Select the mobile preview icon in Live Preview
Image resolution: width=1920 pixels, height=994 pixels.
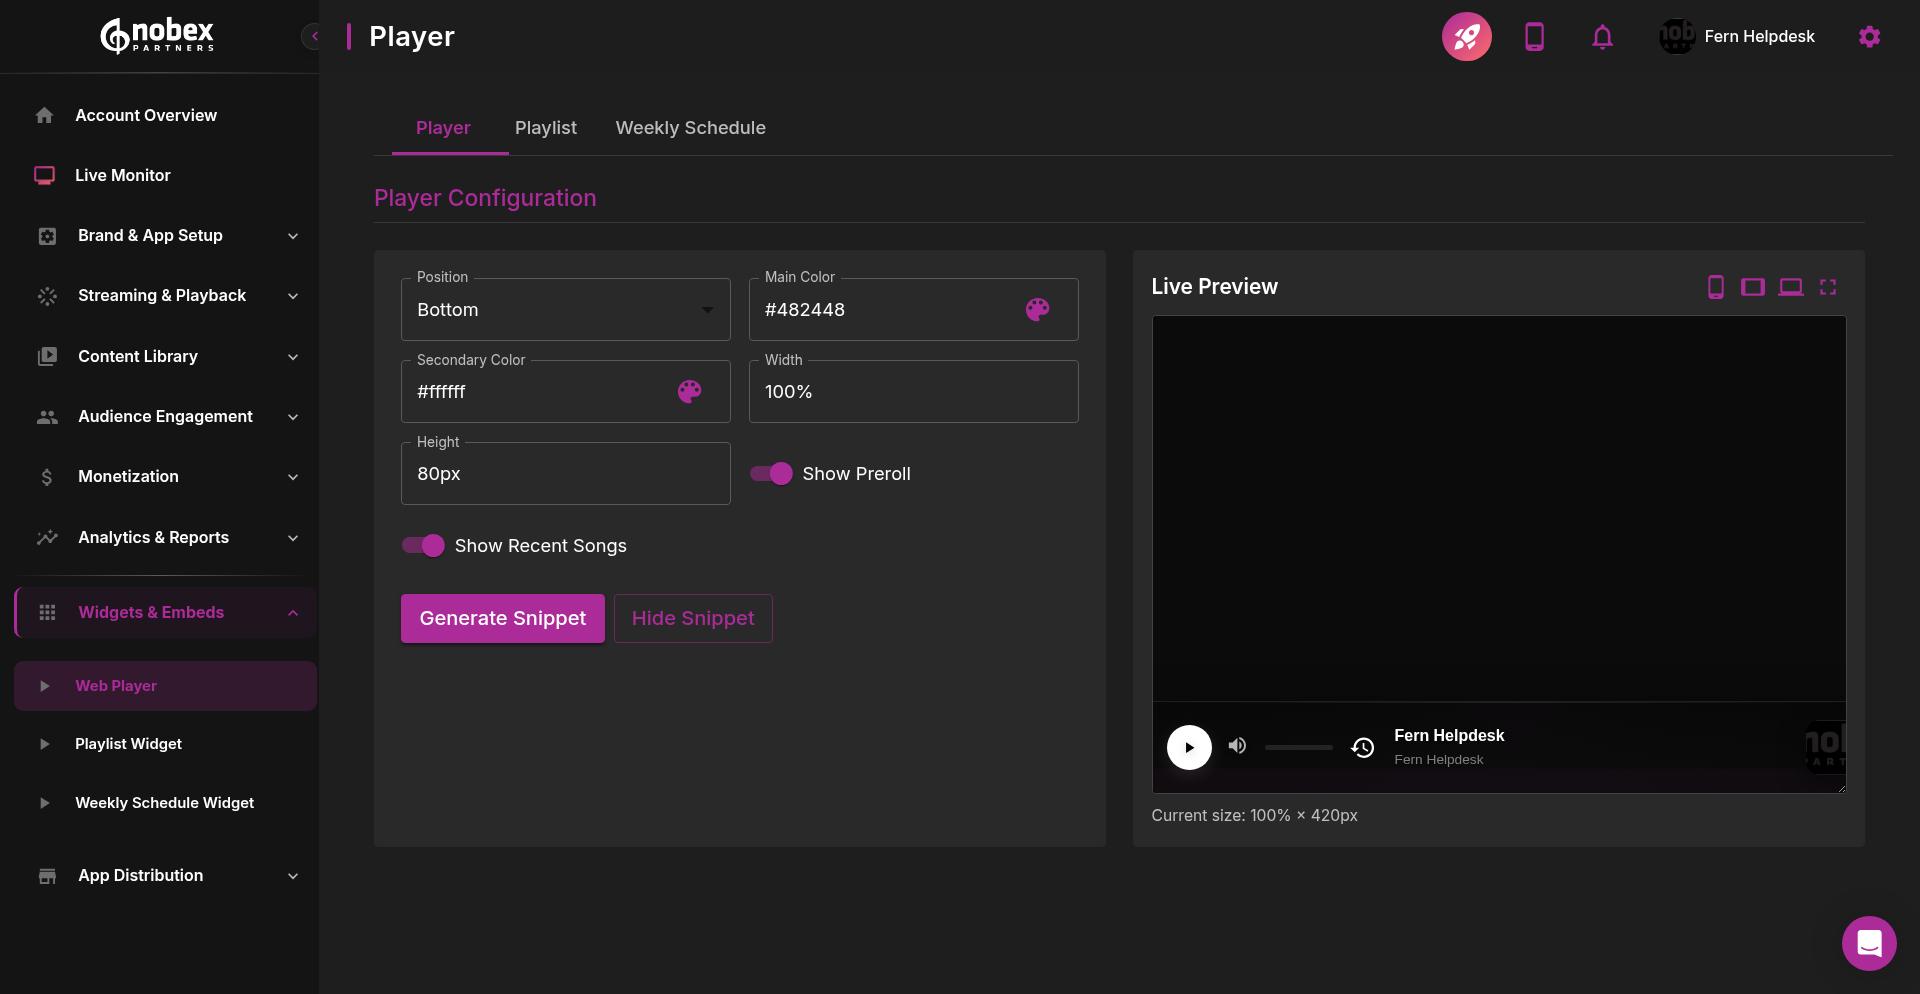(x=1716, y=287)
